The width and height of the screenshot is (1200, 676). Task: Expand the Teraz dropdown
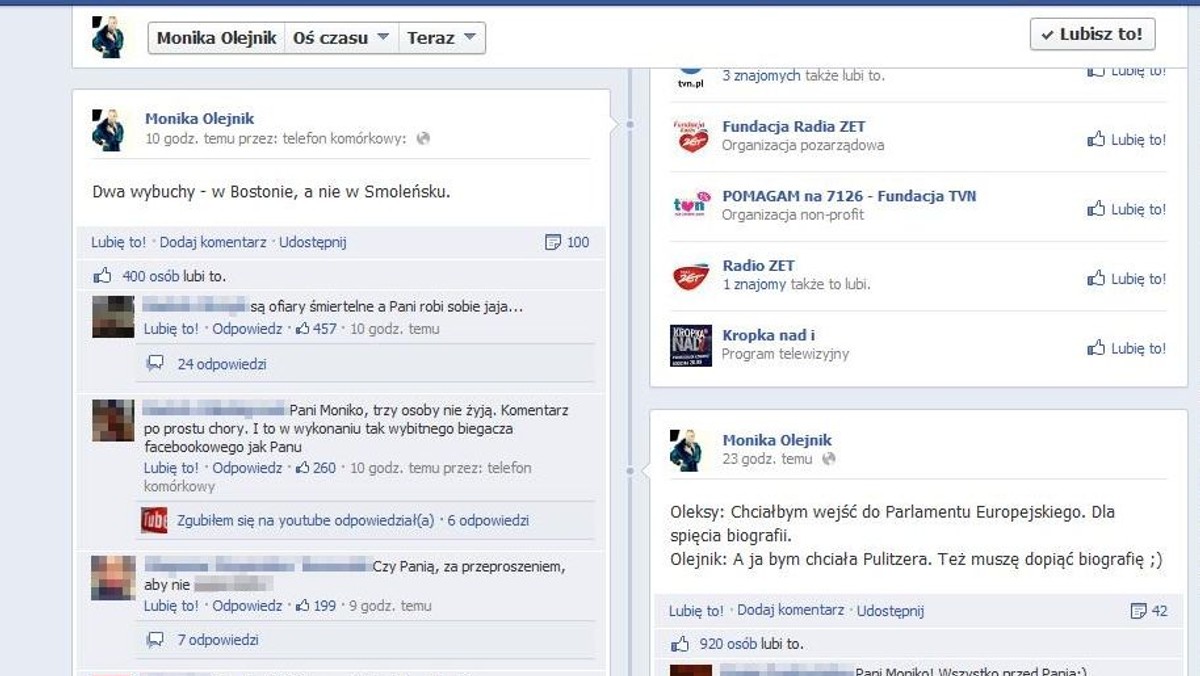pyautogui.click(x=442, y=38)
